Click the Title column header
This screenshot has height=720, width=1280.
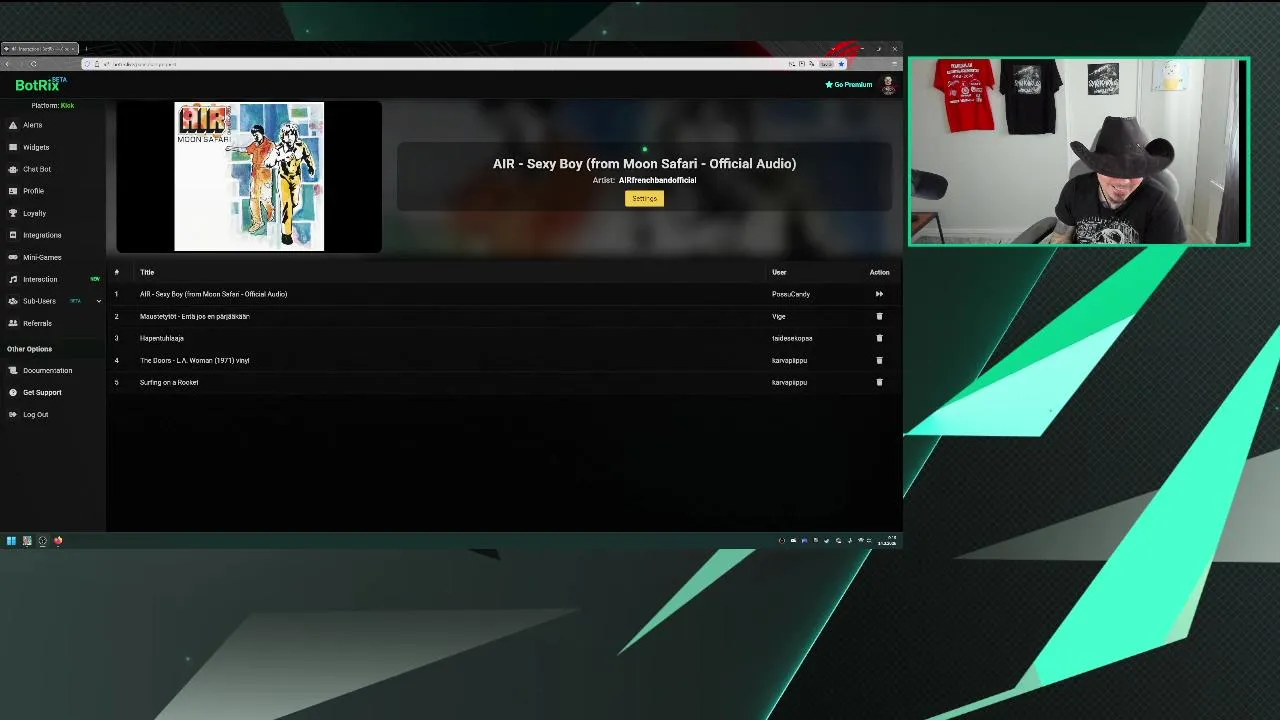coord(147,272)
